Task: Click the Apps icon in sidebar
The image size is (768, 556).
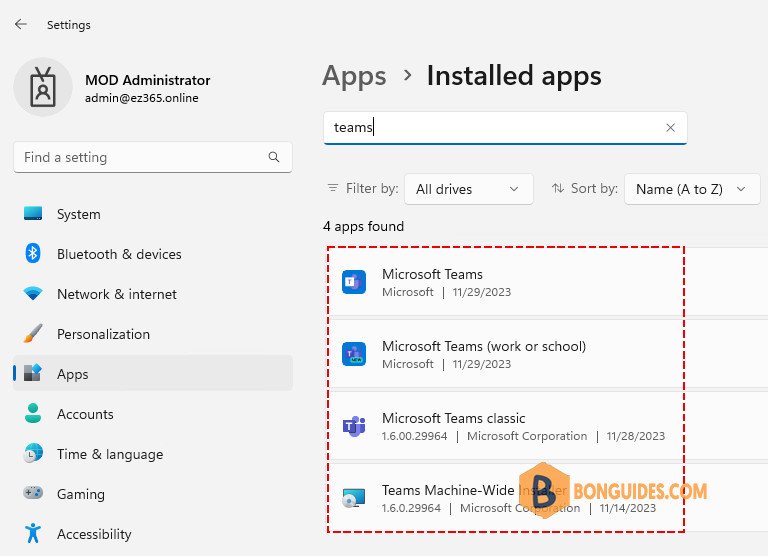Action: click(x=33, y=373)
